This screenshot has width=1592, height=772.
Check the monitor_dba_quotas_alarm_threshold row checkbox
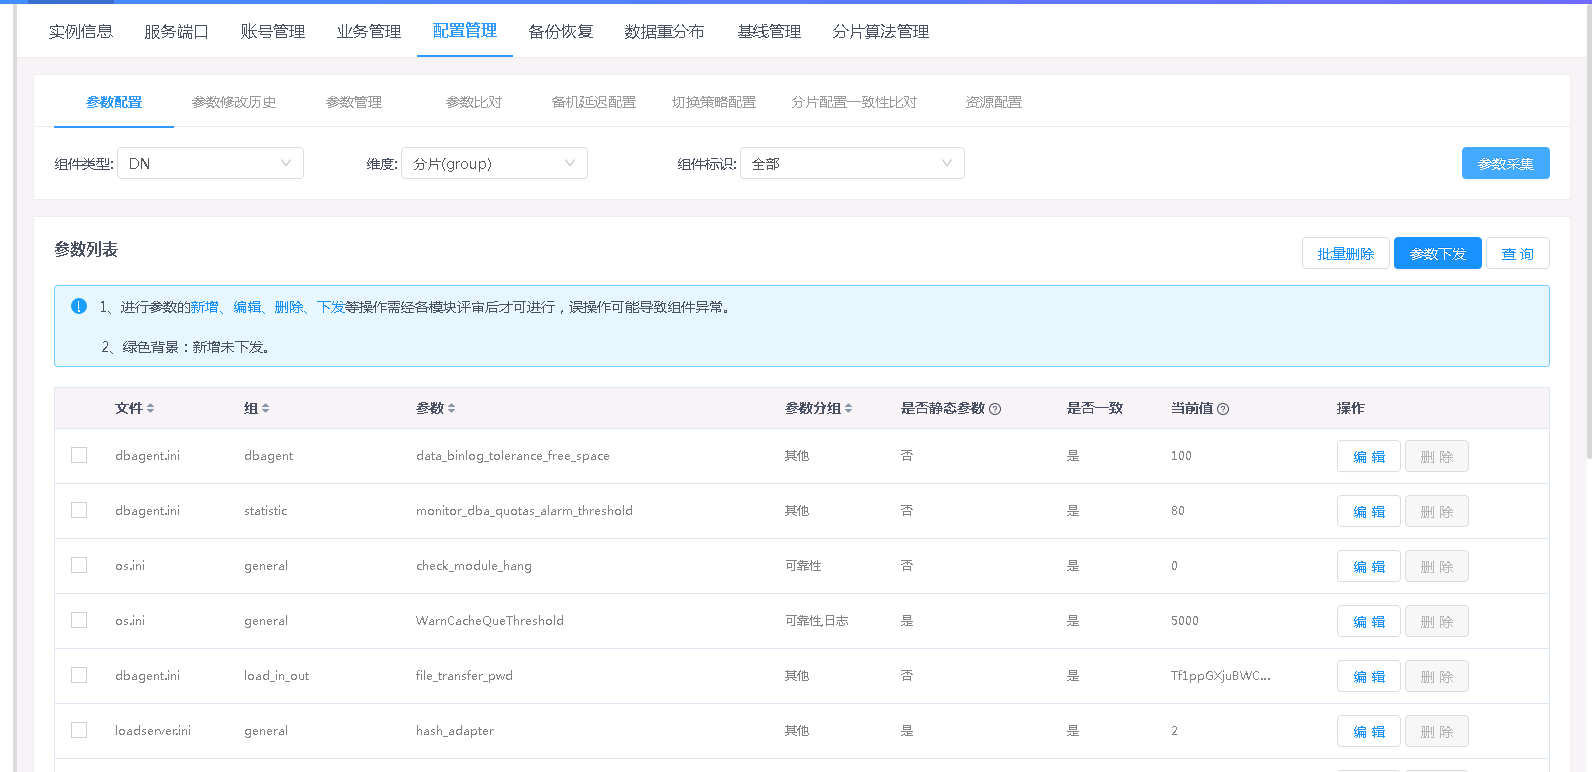pos(79,510)
